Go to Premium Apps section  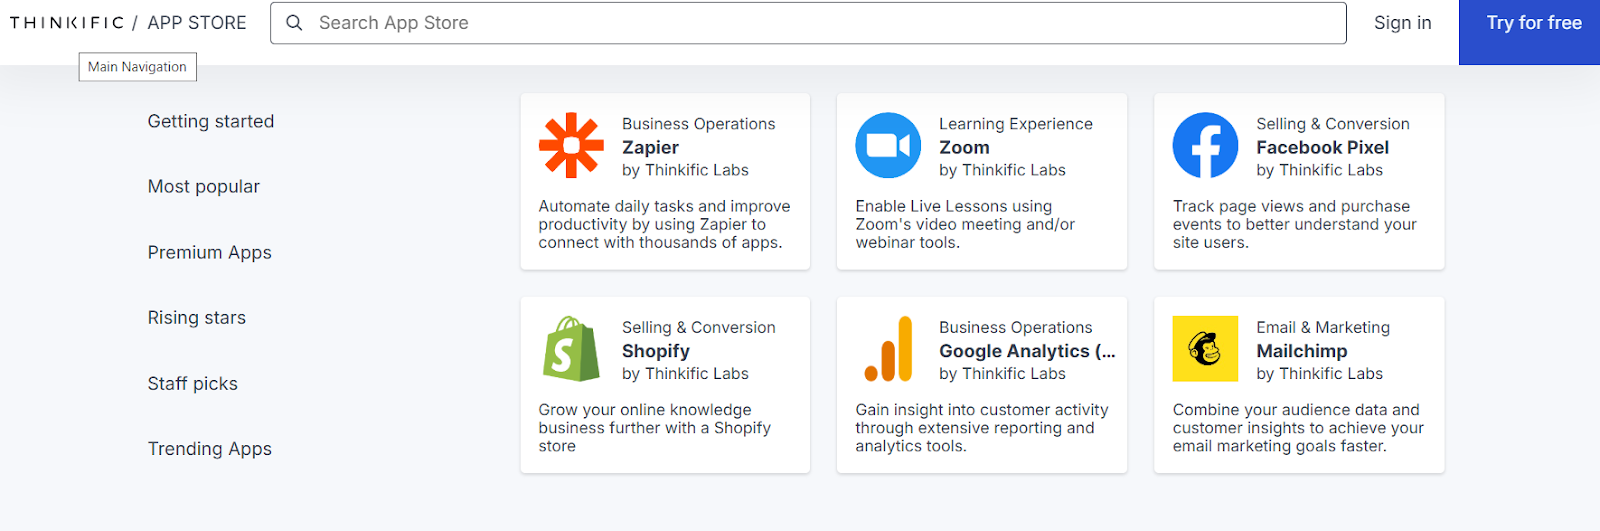(x=210, y=252)
